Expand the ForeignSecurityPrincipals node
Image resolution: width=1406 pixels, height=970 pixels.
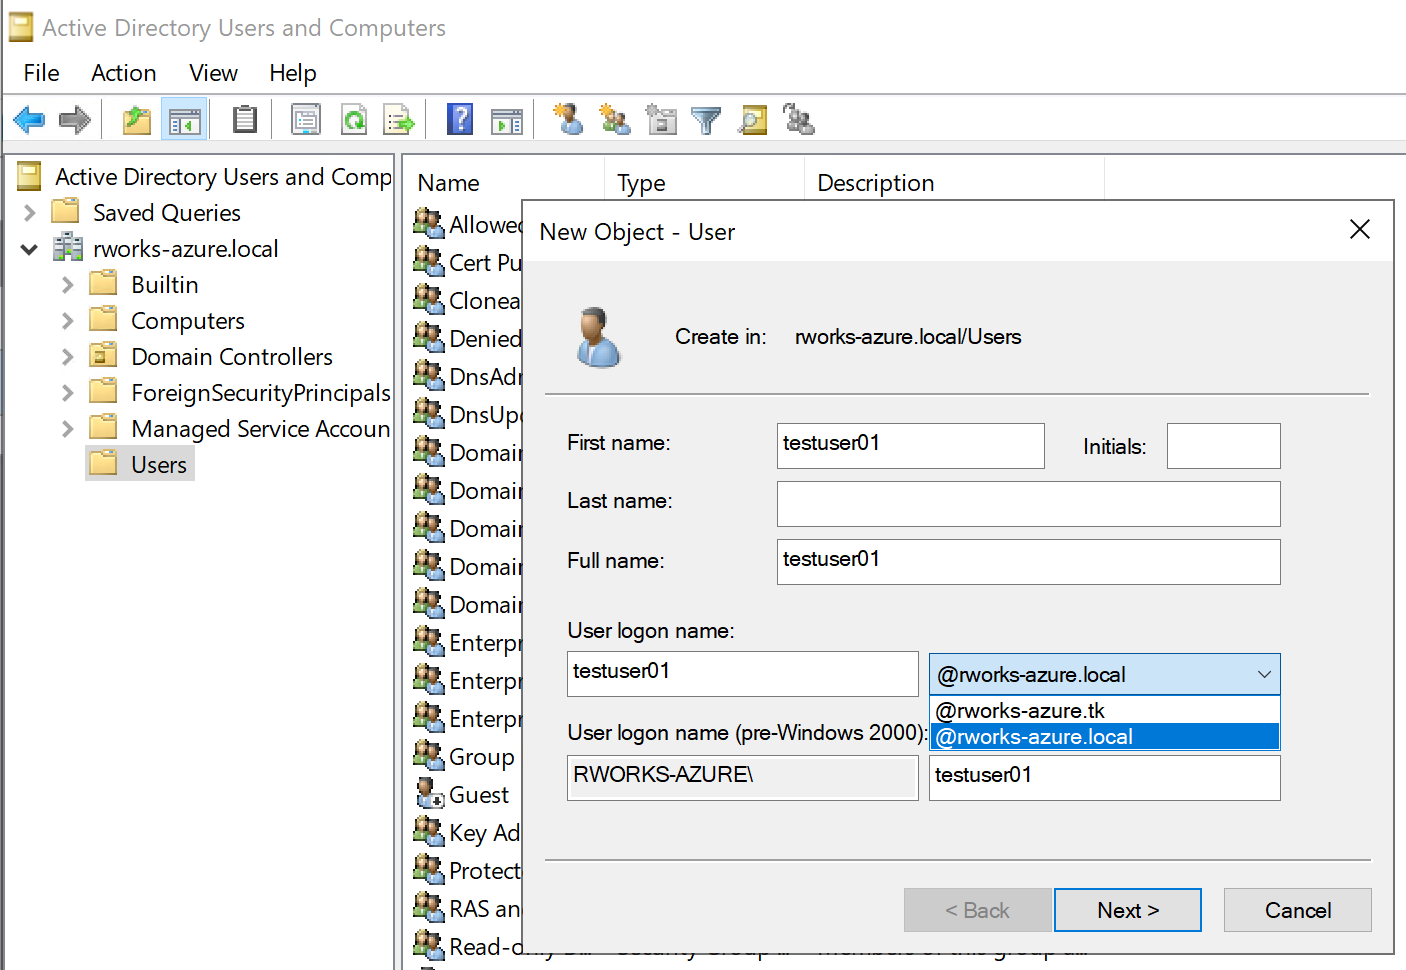point(68,393)
